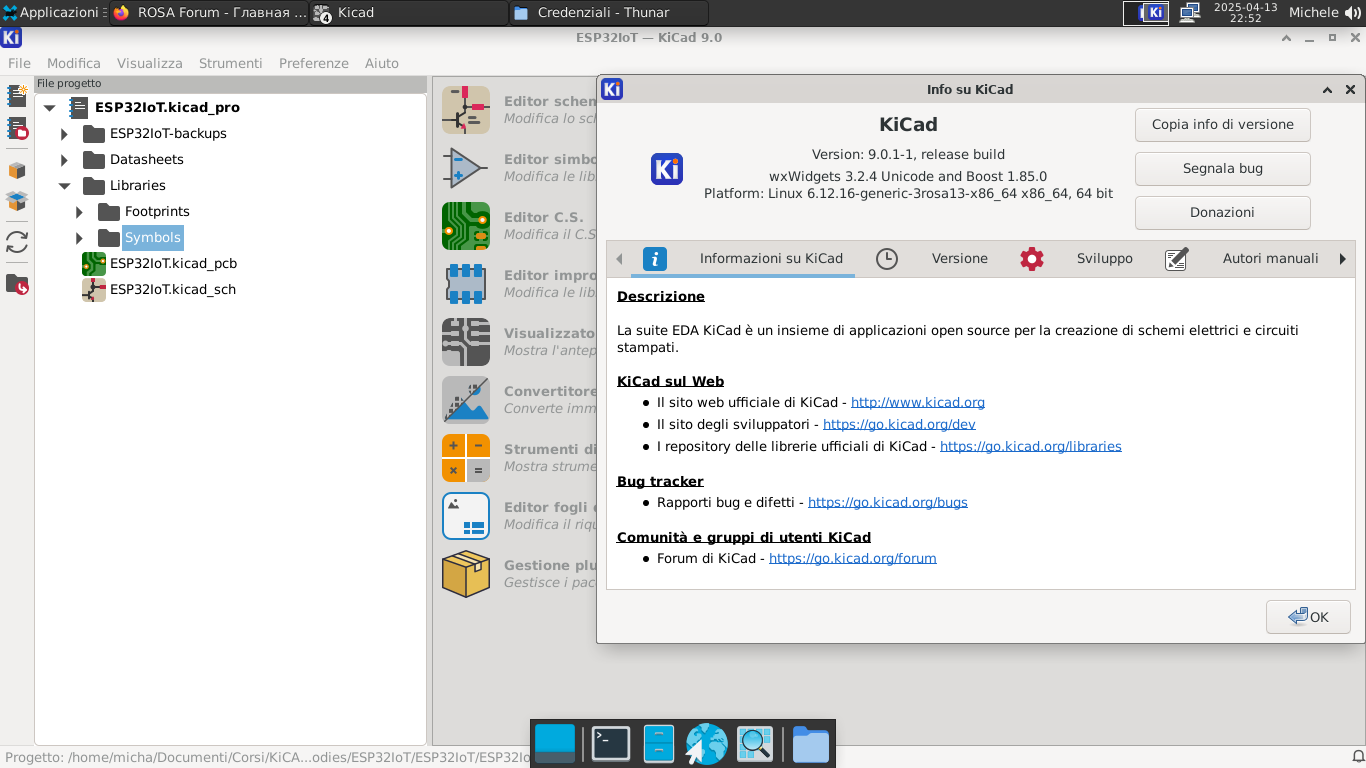Viewport: 1366px width, 768px height.
Task: Confirm the dialog with OK
Action: pyautogui.click(x=1308, y=617)
